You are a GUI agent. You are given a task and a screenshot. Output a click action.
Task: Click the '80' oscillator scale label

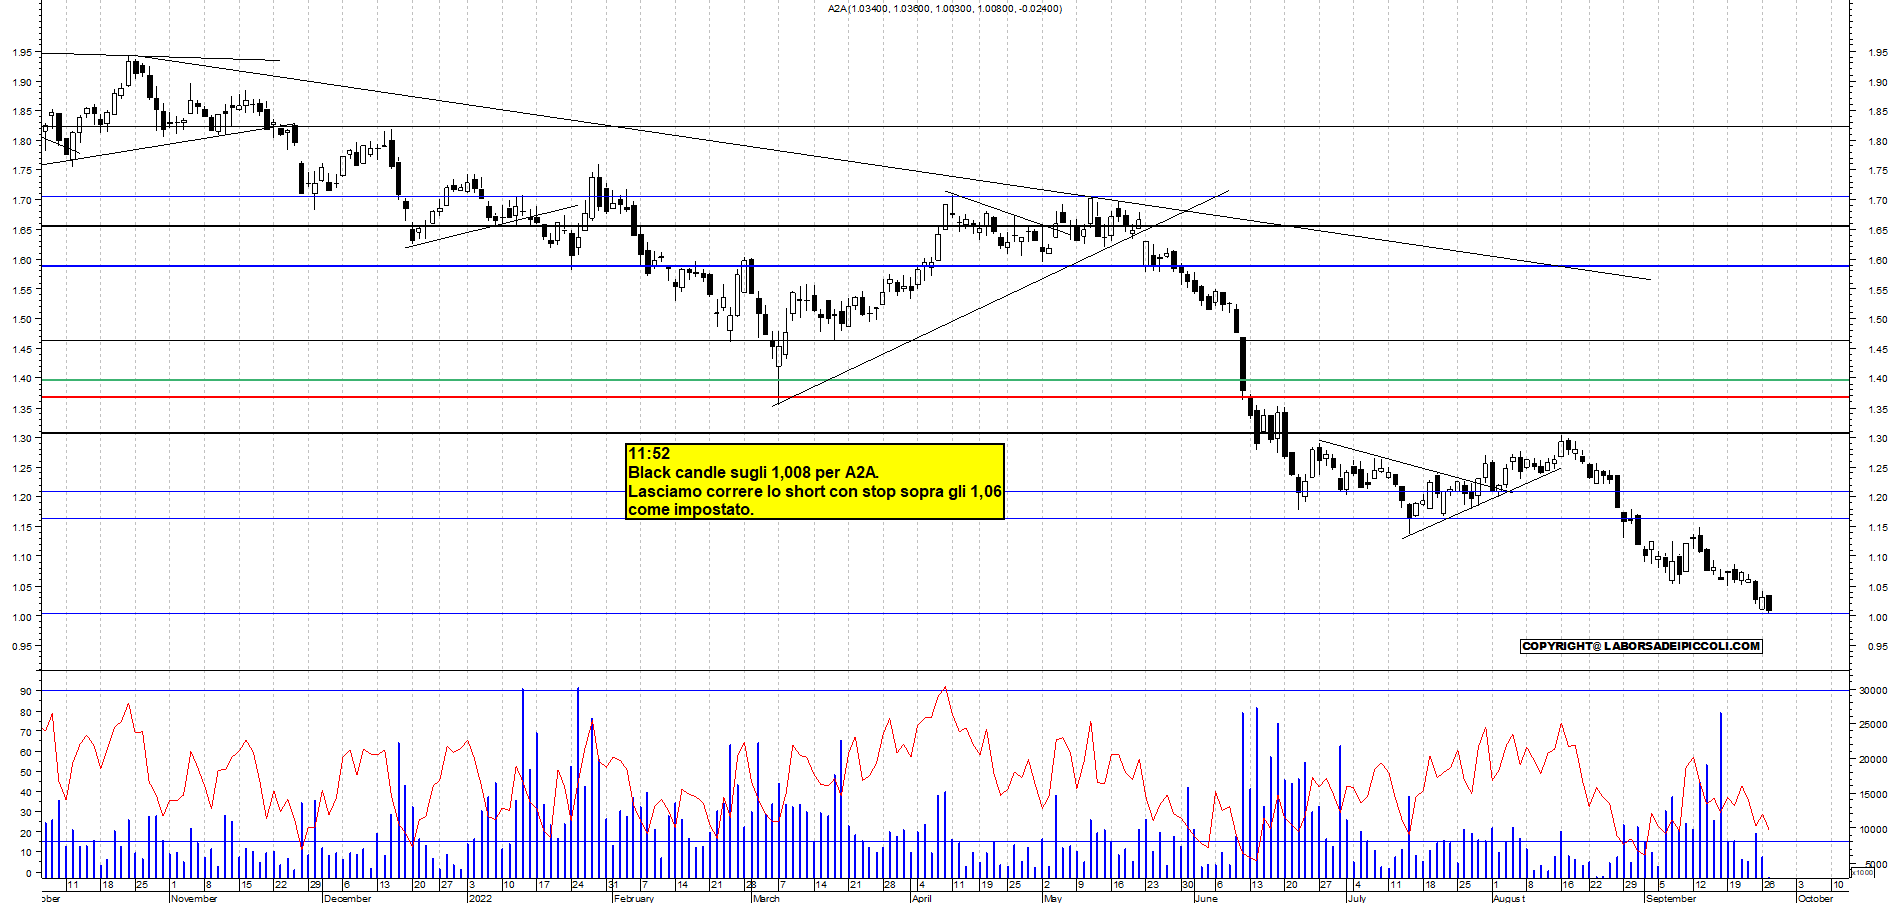coord(25,712)
